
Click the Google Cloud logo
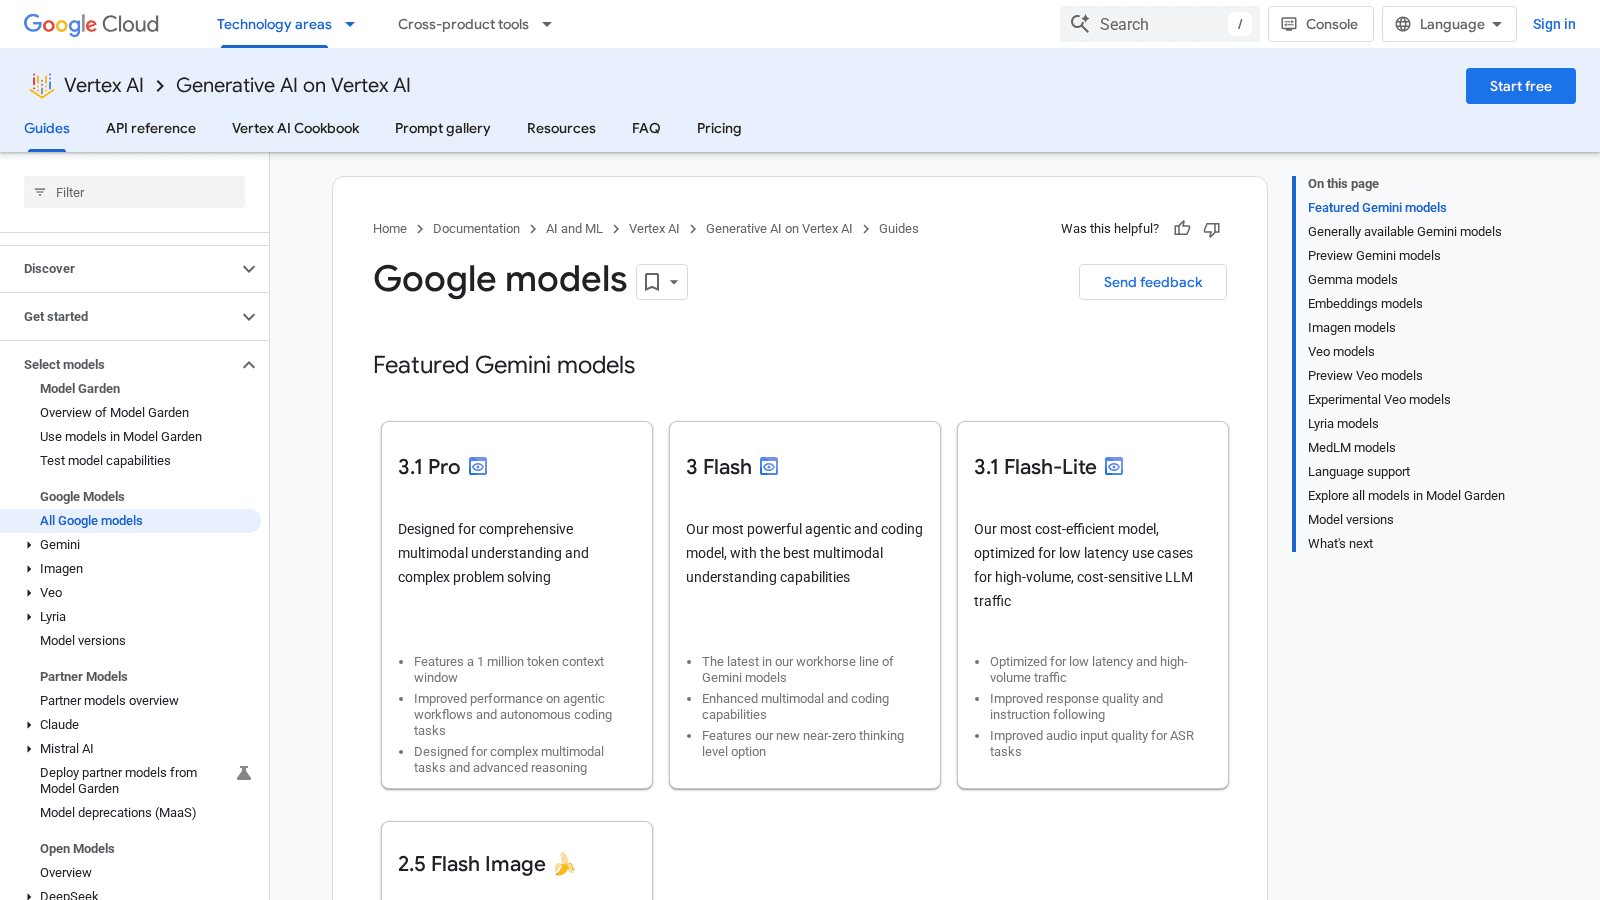point(90,24)
